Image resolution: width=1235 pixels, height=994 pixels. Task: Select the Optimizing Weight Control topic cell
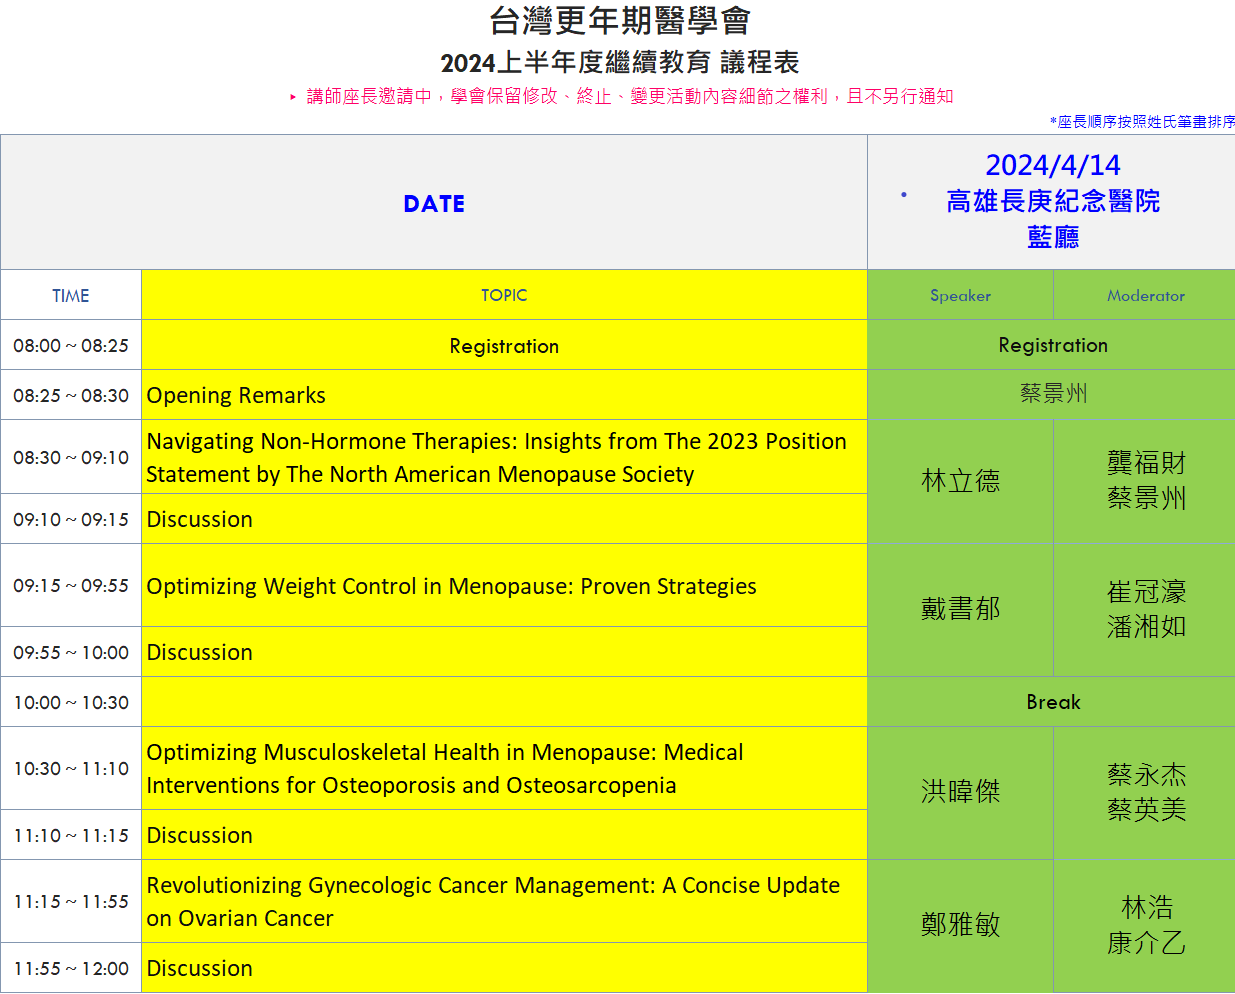pyautogui.click(x=451, y=586)
